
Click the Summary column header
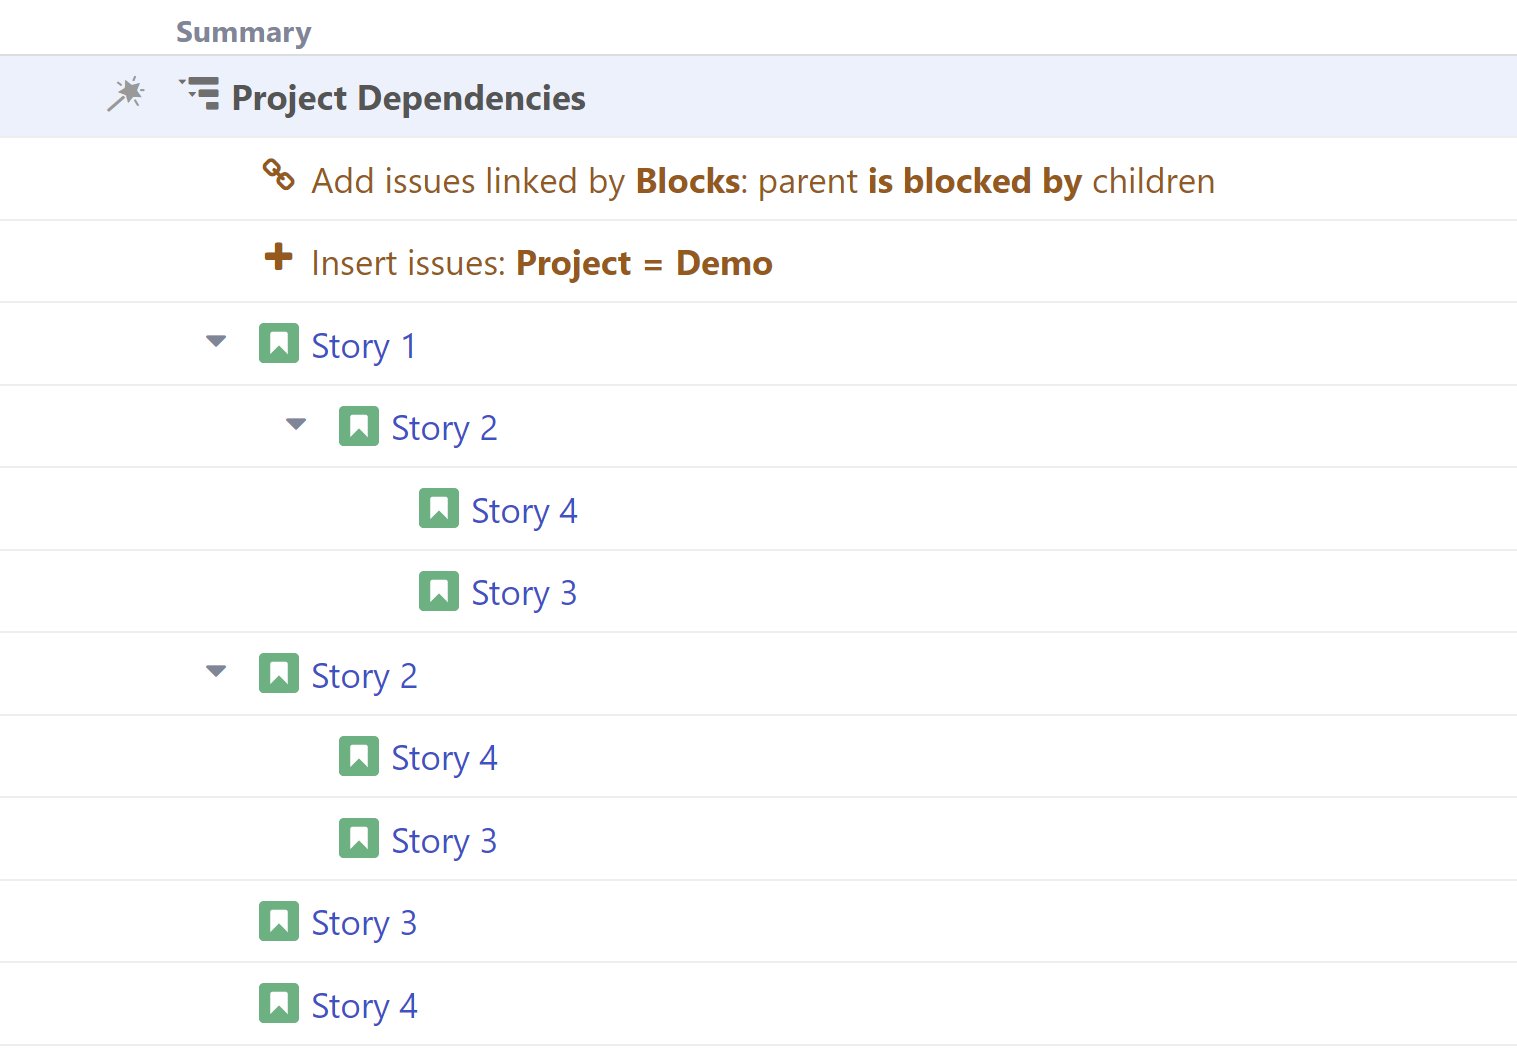click(x=243, y=32)
